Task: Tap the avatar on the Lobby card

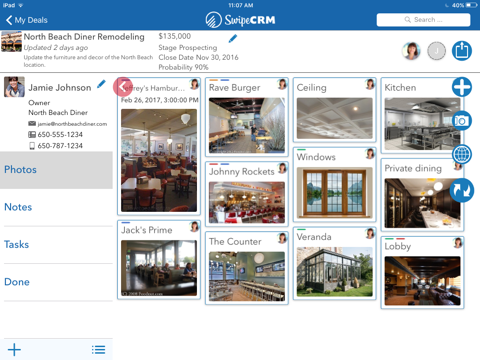Action: pyautogui.click(x=458, y=243)
